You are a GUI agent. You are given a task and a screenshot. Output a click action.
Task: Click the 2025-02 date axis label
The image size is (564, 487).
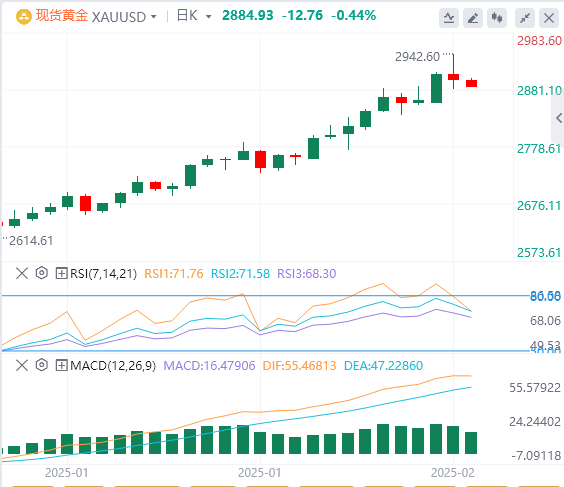click(453, 473)
